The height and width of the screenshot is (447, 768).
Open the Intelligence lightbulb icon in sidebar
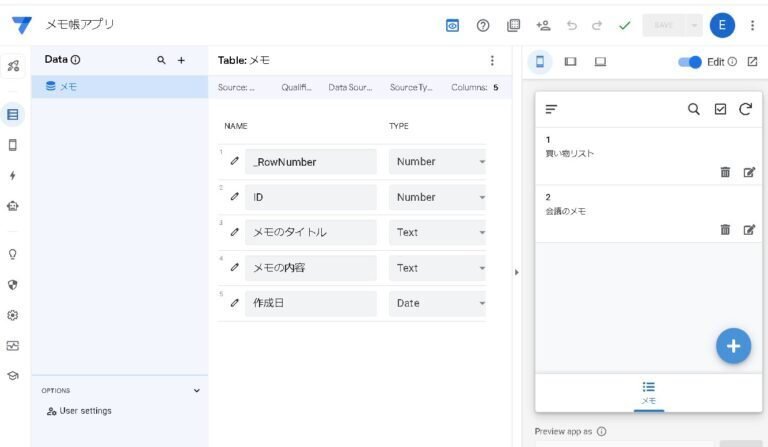pyautogui.click(x=13, y=254)
